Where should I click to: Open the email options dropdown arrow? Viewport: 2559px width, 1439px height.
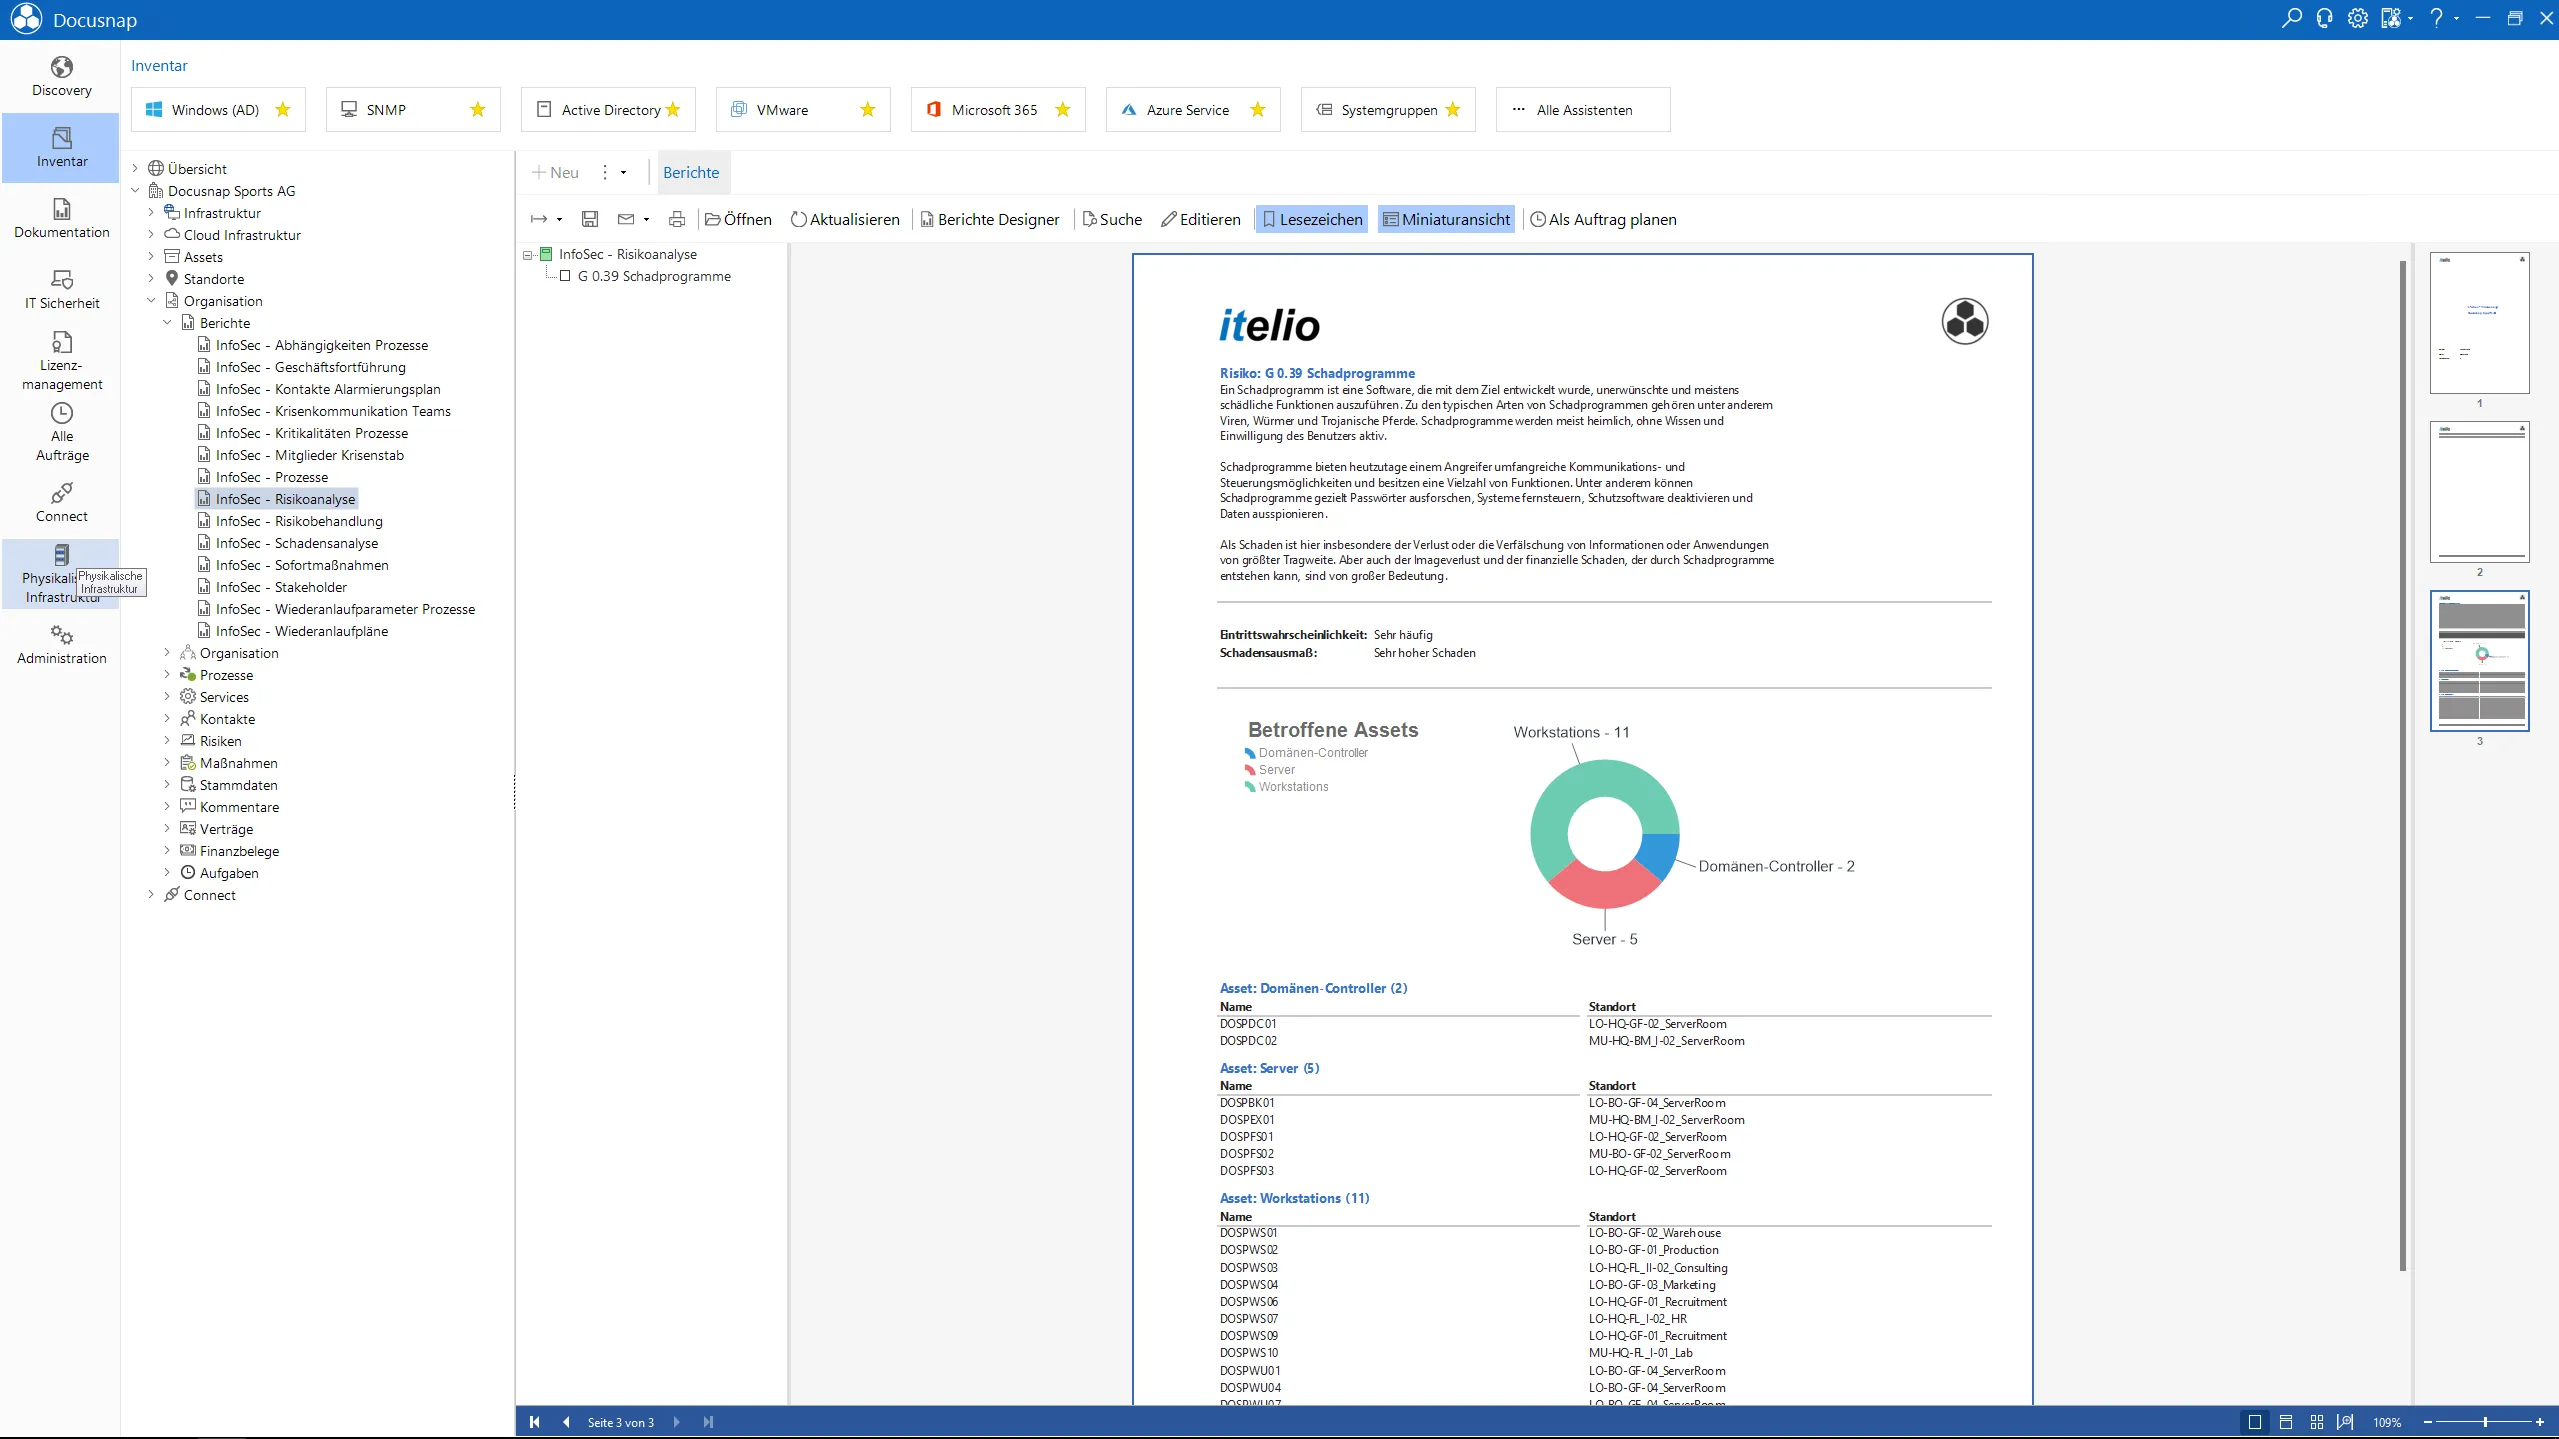(x=646, y=219)
